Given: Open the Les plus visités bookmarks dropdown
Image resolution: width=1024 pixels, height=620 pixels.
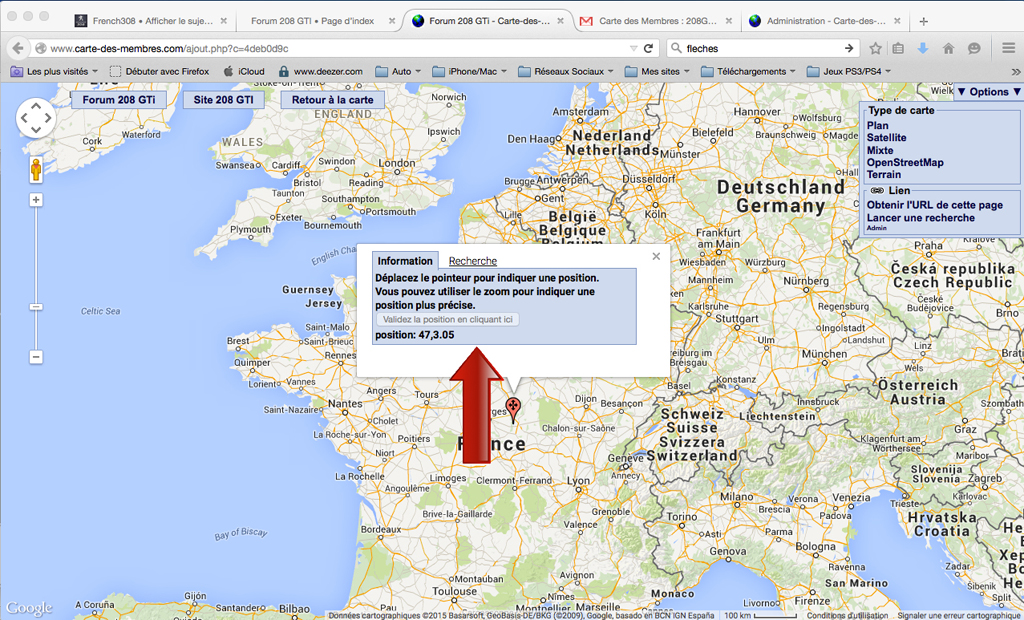Looking at the screenshot, I should pos(54,71).
